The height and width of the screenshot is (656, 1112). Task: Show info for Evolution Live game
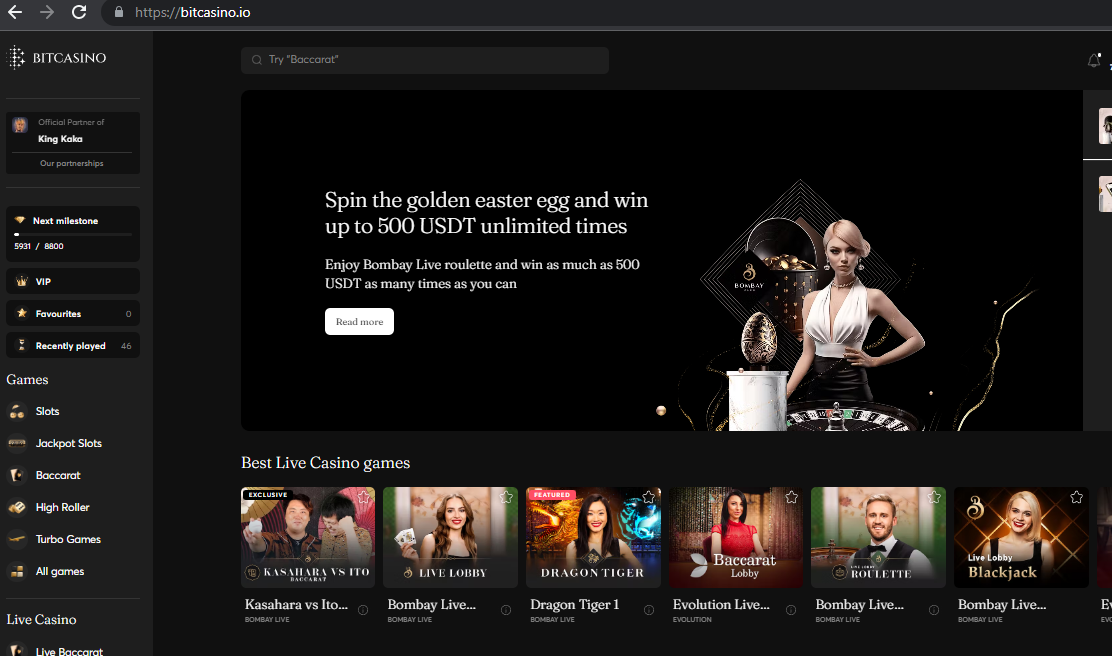click(x=791, y=610)
